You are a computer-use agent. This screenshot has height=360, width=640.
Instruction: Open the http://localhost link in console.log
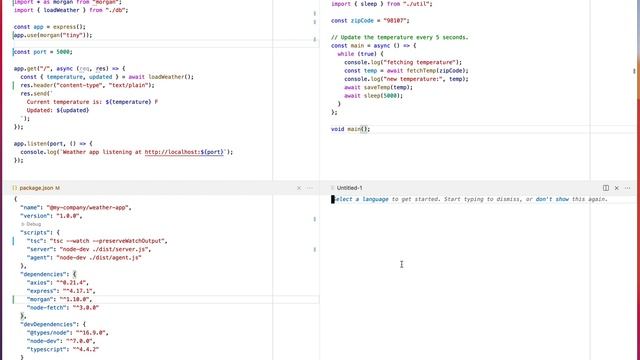pyautogui.click(x=184, y=152)
